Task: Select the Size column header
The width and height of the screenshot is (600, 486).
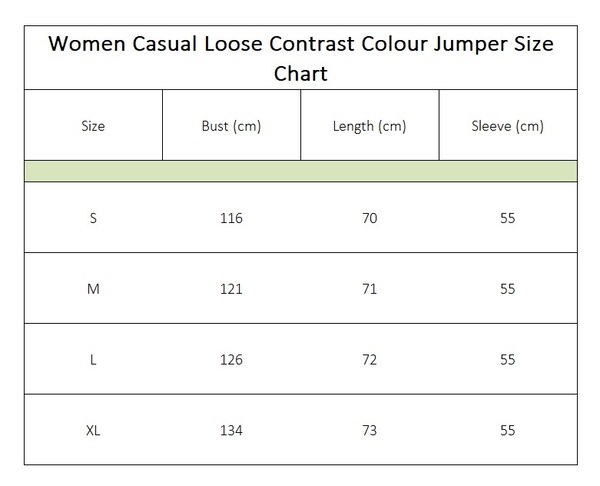Action: 93,126
